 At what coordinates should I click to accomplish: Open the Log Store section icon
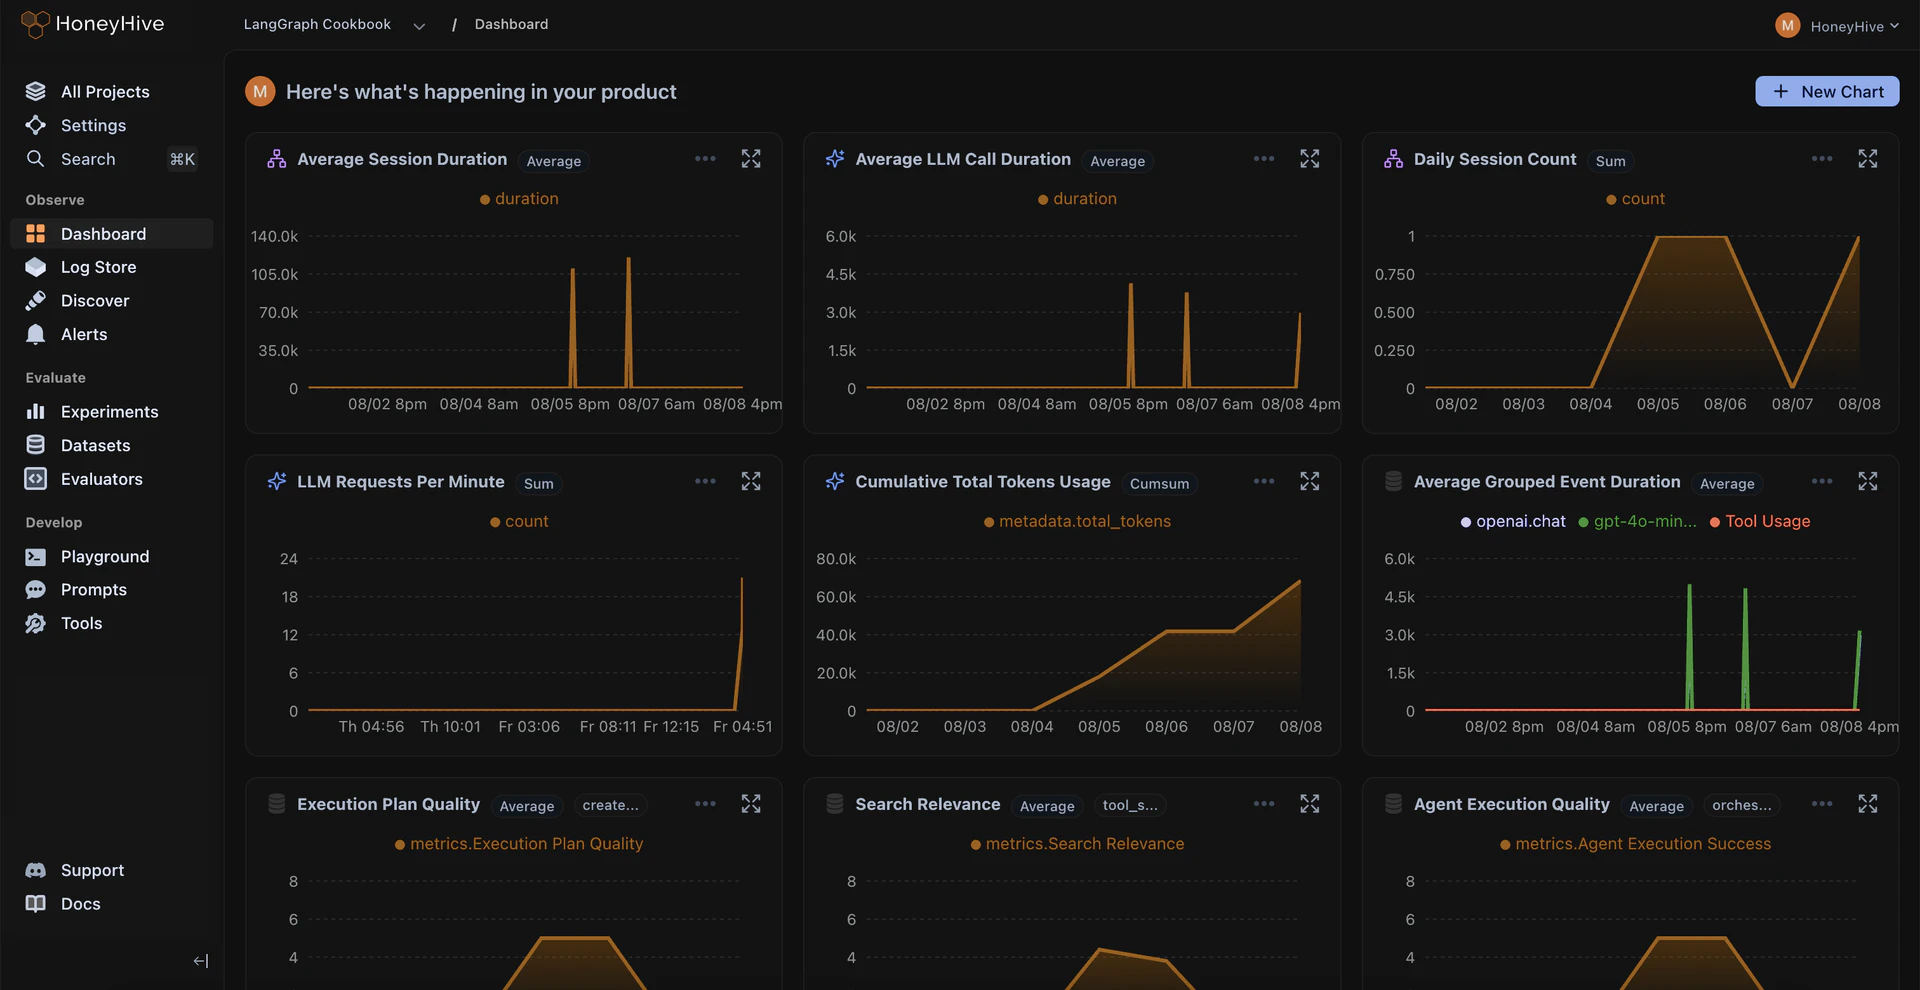pyautogui.click(x=35, y=267)
